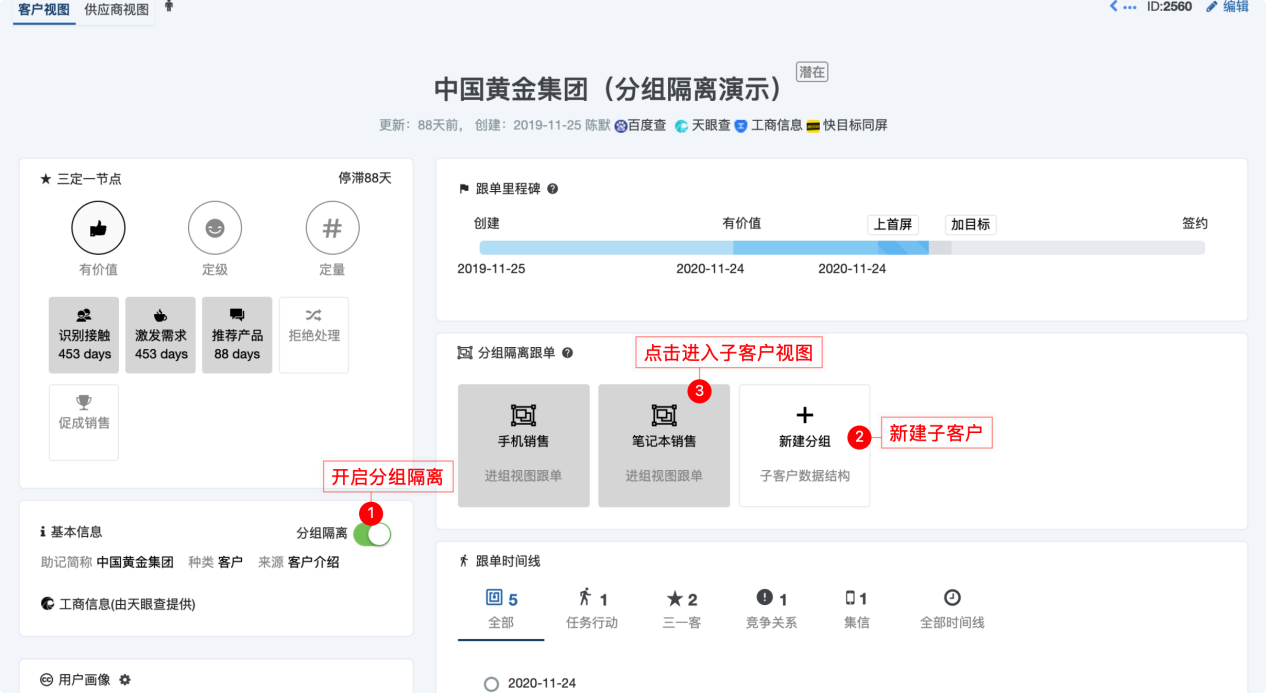Select the 任务行动 timeline tab
The height and width of the screenshot is (693, 1266).
[593, 610]
